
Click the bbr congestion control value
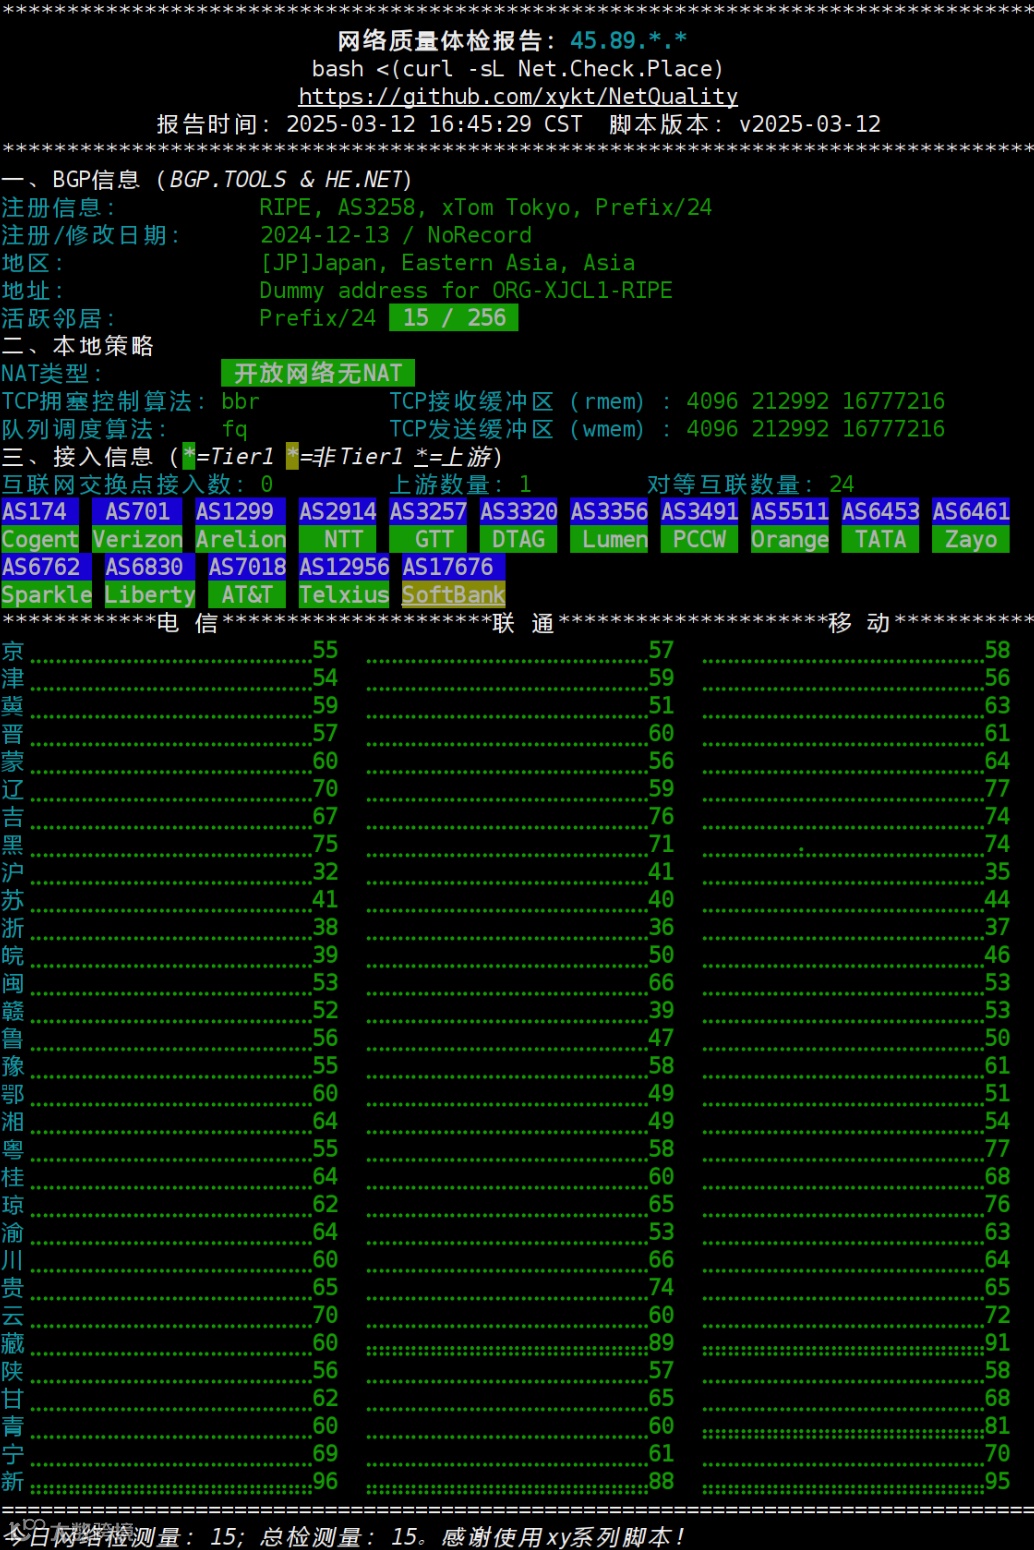pyautogui.click(x=240, y=401)
